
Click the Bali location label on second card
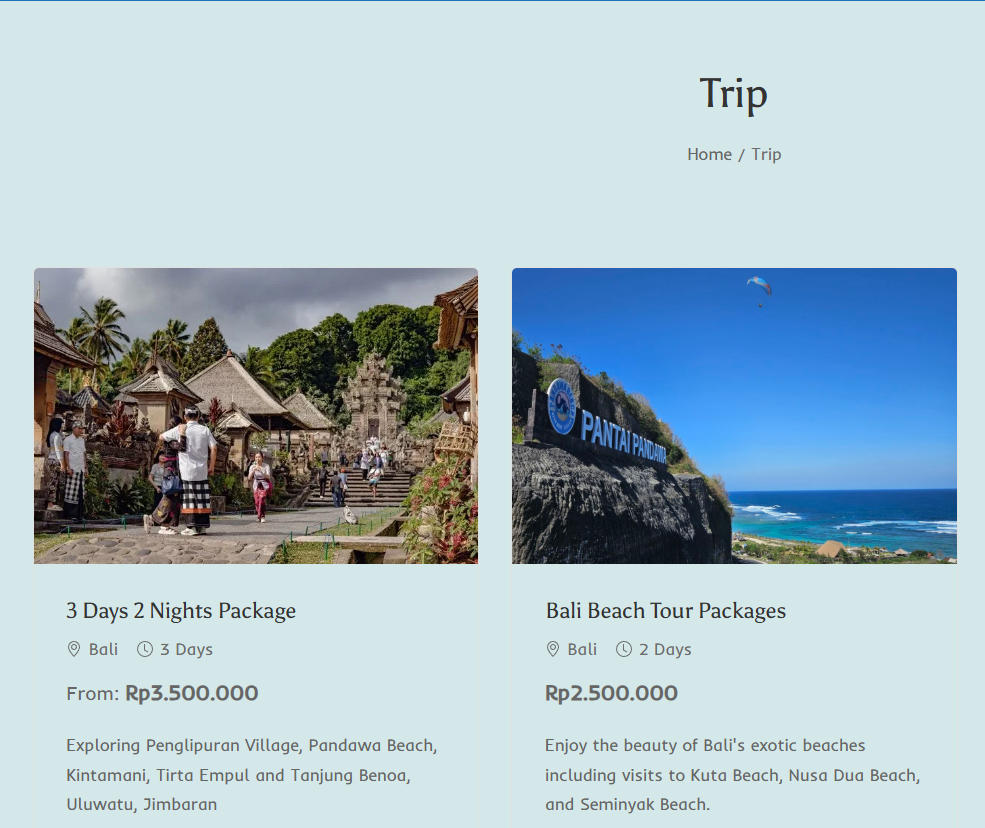coord(582,649)
